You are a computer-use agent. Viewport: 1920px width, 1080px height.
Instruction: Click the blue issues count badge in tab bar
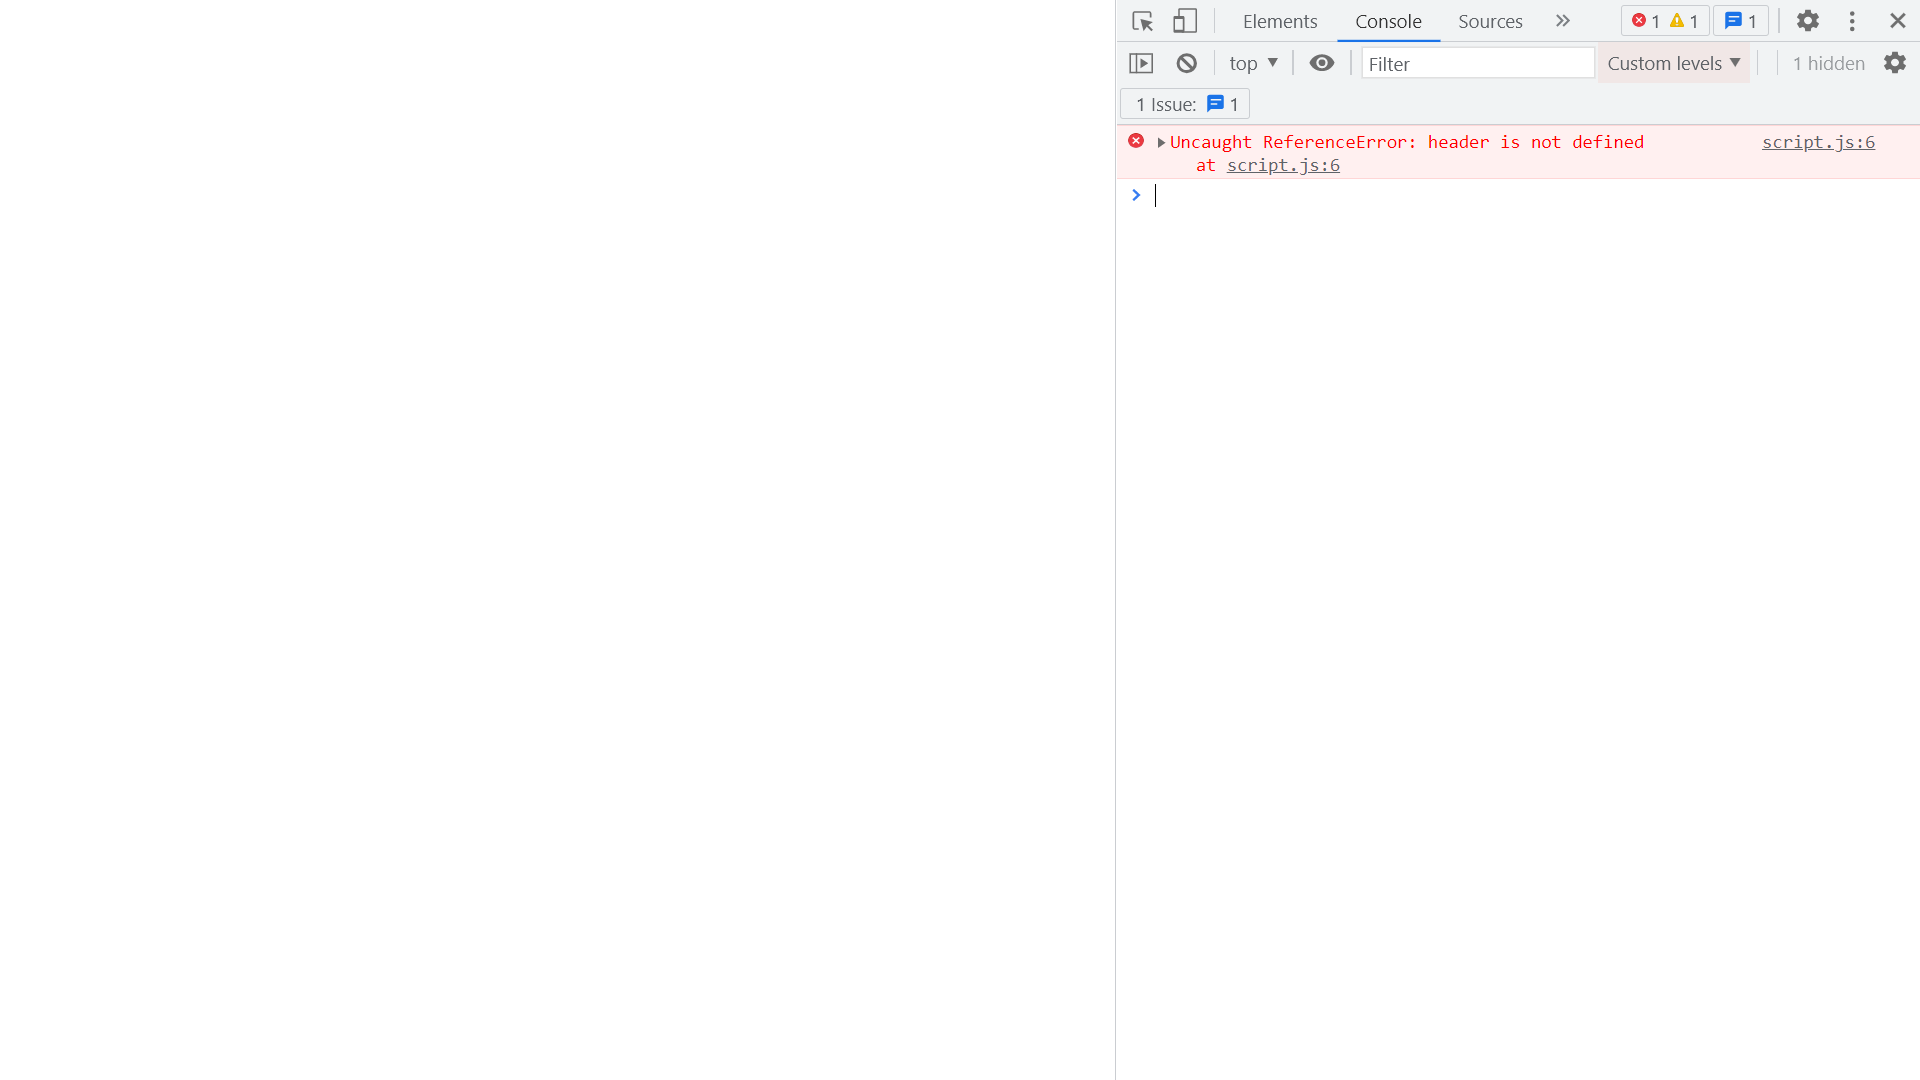[1741, 21]
